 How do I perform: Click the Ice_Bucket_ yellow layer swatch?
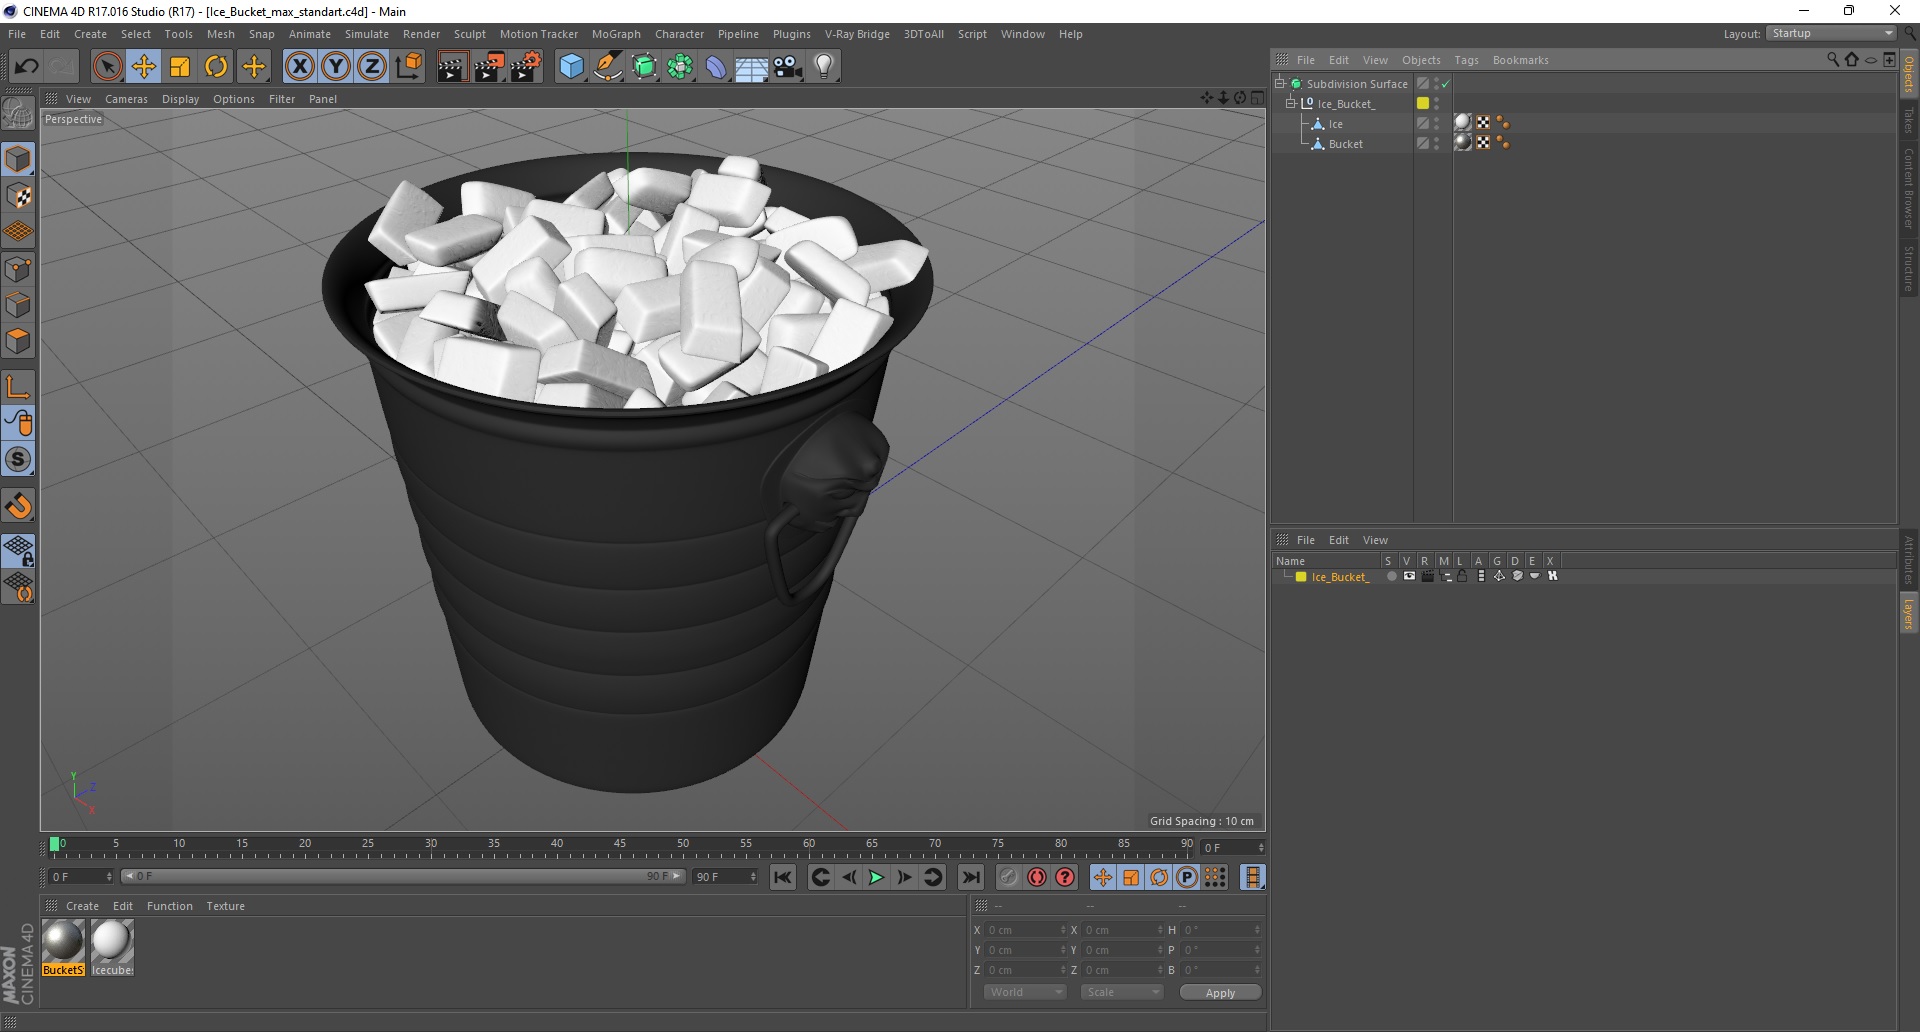[1423, 103]
